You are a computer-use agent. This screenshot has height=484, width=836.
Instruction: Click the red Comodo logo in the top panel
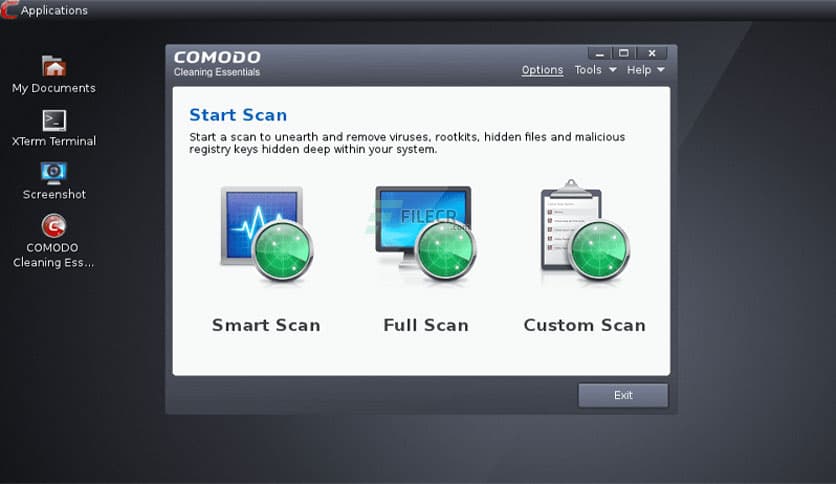point(9,10)
